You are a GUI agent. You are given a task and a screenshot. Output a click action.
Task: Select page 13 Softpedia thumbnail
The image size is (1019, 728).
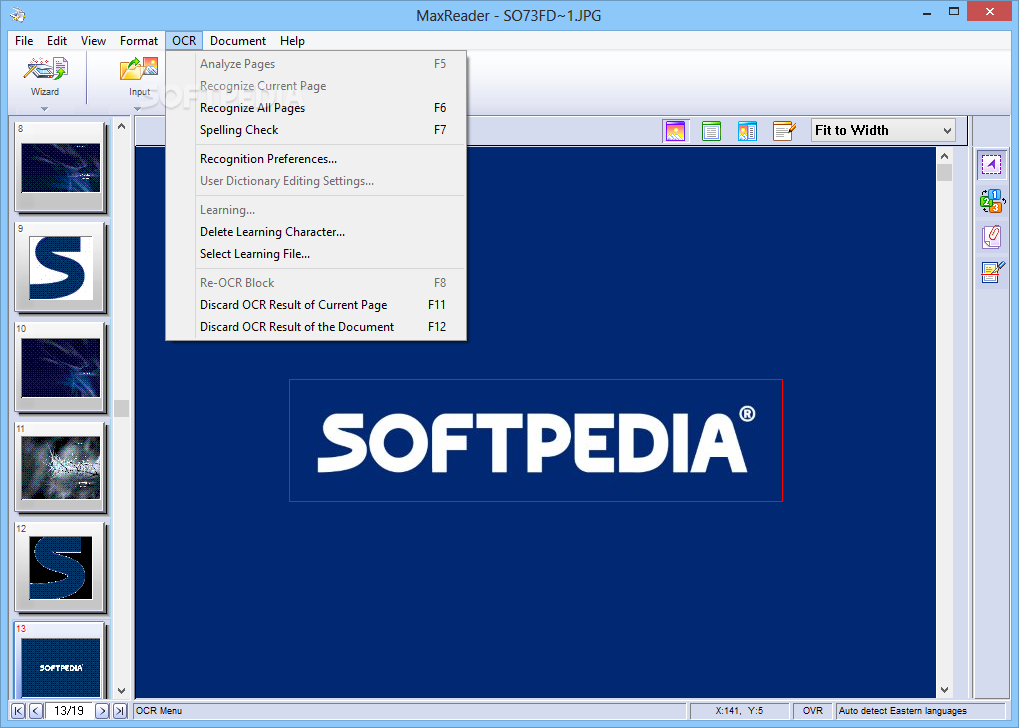click(60, 661)
